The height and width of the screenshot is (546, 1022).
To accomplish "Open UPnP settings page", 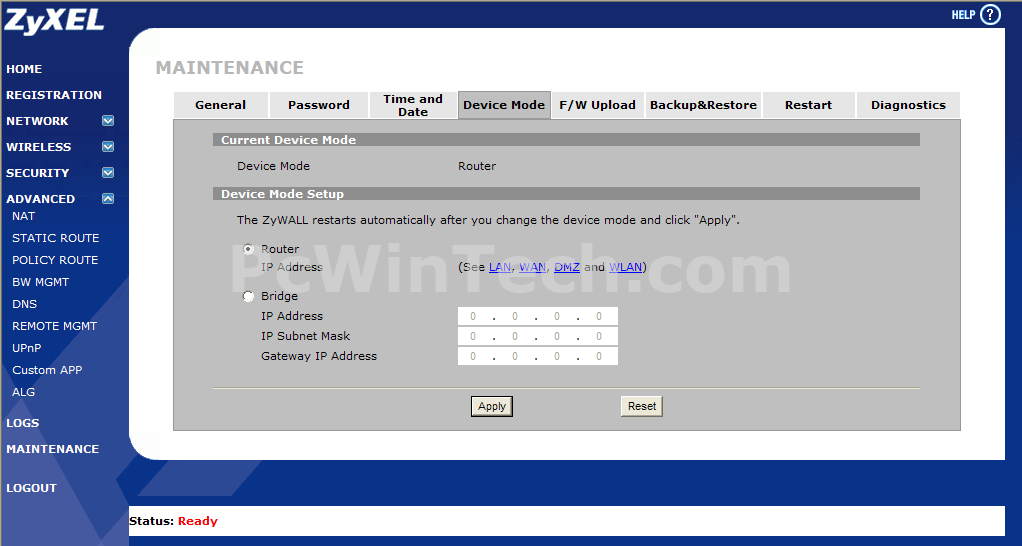I will [27, 348].
